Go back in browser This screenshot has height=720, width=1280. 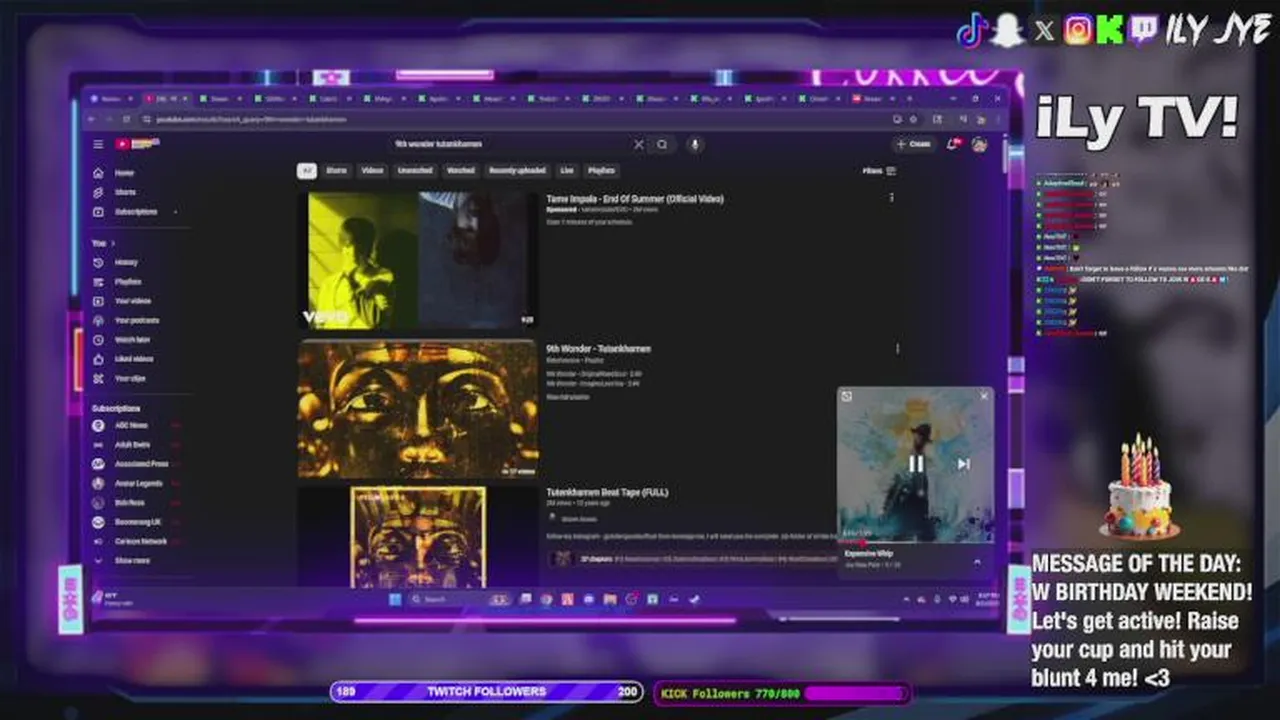click(x=93, y=119)
